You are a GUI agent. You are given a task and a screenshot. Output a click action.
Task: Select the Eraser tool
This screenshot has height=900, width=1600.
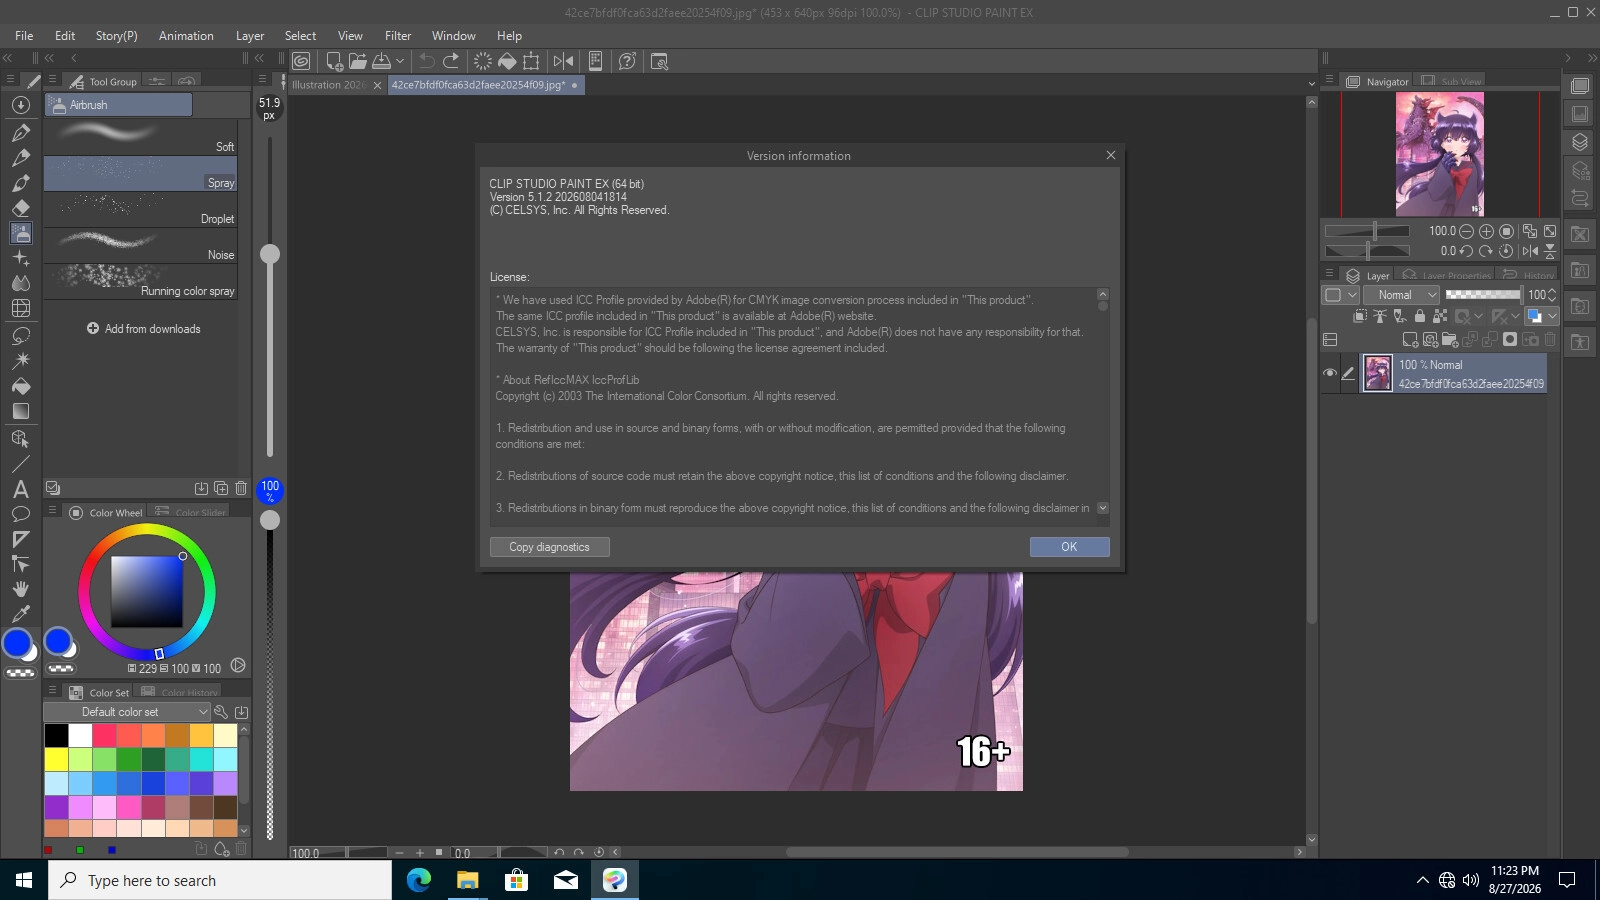[20, 208]
